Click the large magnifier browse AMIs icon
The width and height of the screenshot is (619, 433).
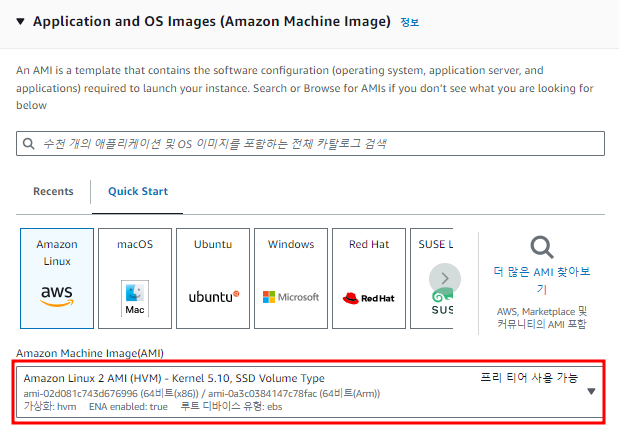click(x=542, y=247)
